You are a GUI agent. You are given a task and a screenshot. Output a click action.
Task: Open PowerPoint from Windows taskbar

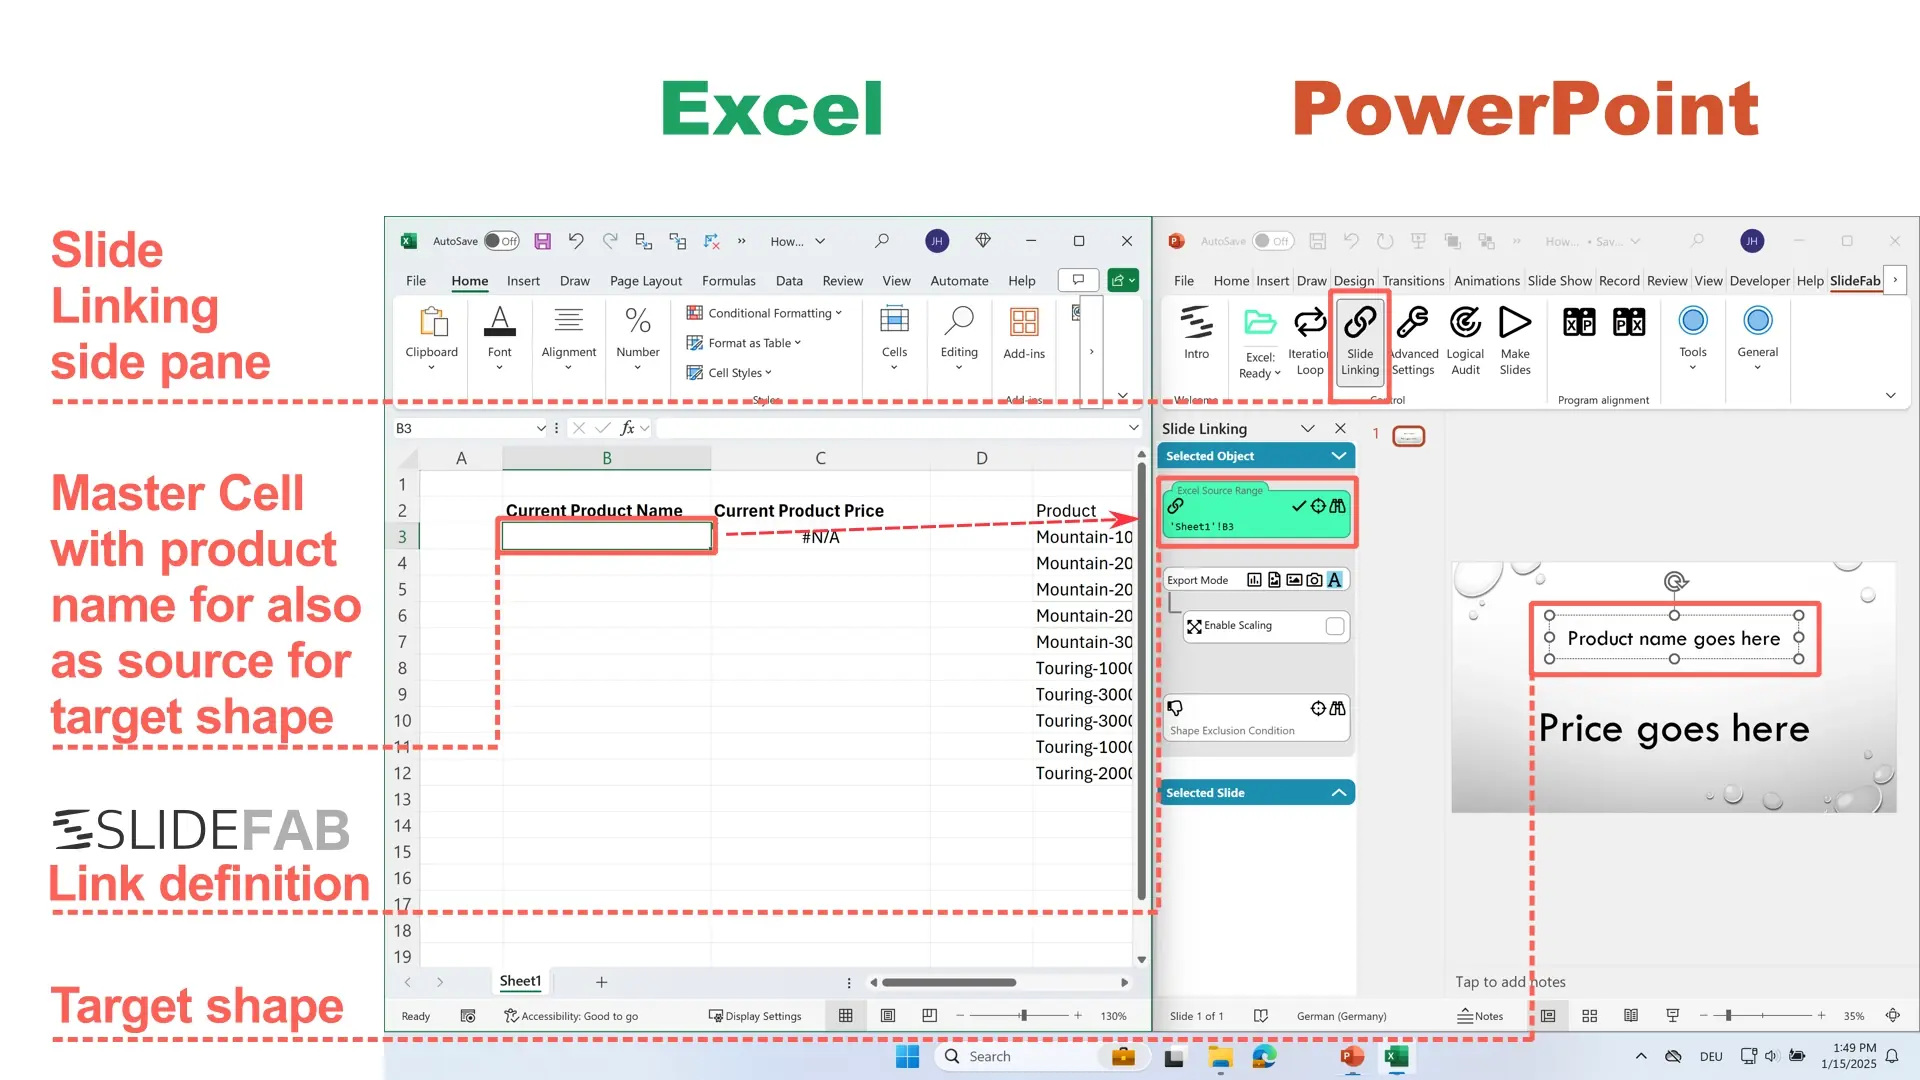click(1351, 1057)
